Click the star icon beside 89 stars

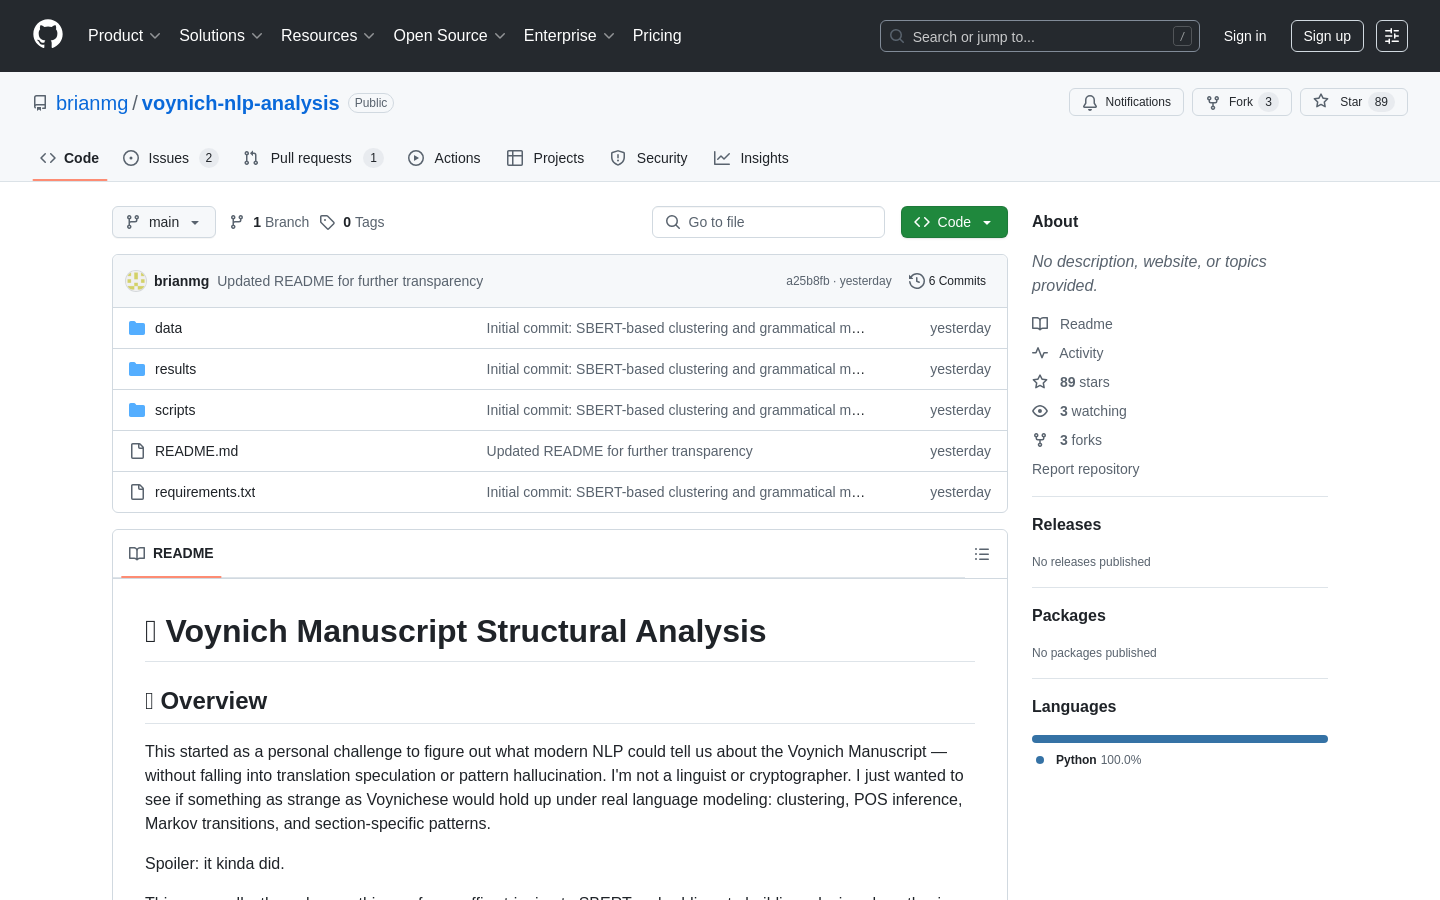pyautogui.click(x=1040, y=382)
